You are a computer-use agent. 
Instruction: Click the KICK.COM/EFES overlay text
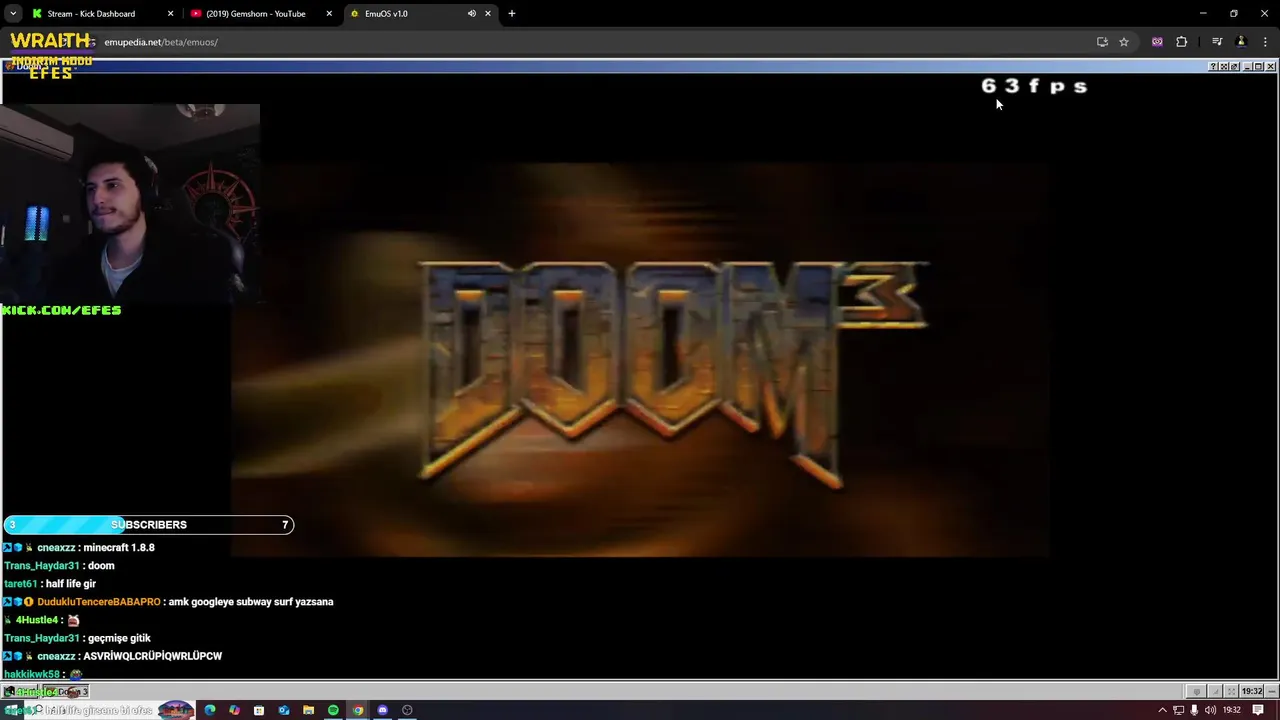(x=61, y=310)
